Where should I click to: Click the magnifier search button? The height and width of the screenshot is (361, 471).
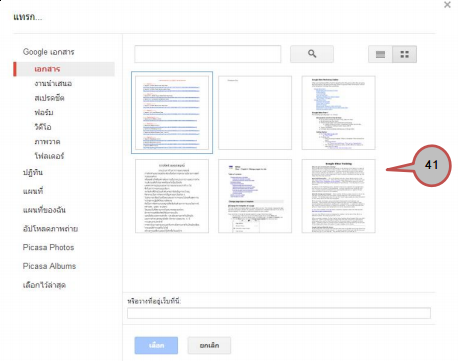tap(312, 54)
